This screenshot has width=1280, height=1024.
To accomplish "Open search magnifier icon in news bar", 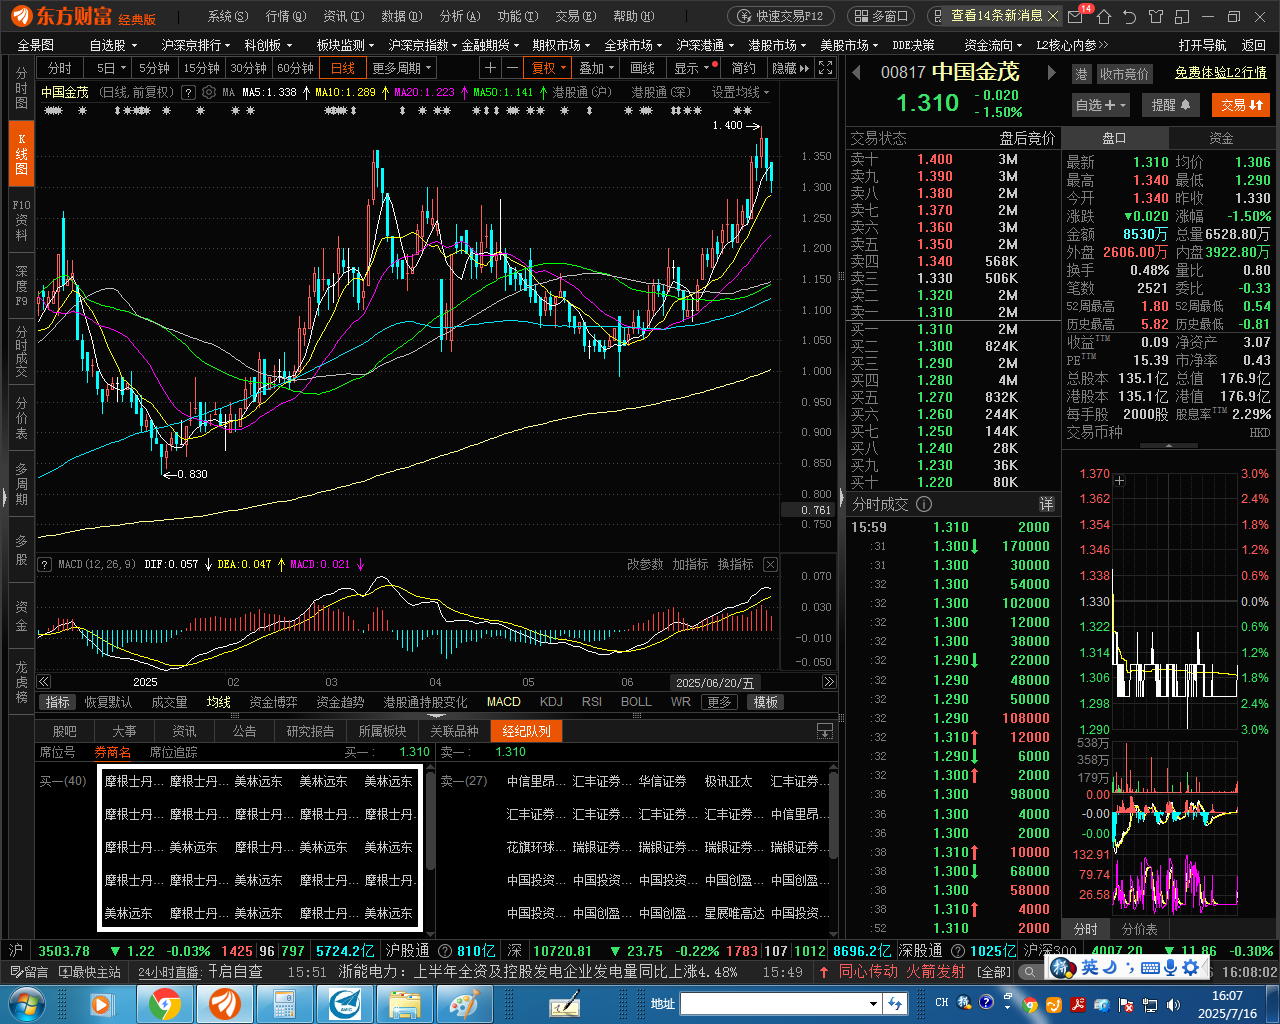I will [1029, 972].
